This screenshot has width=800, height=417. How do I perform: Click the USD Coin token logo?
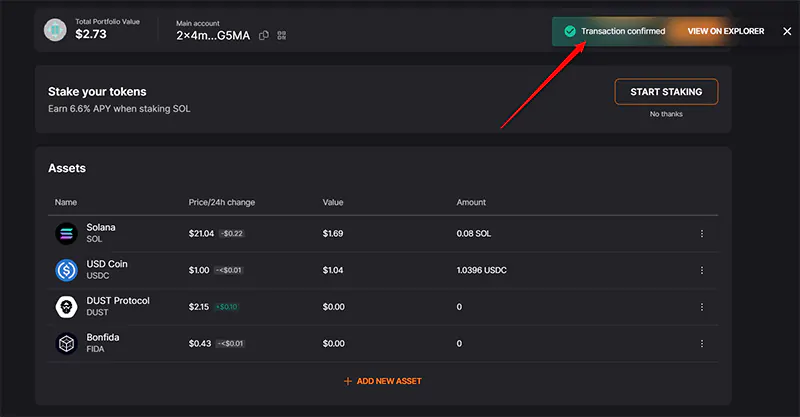[67, 270]
